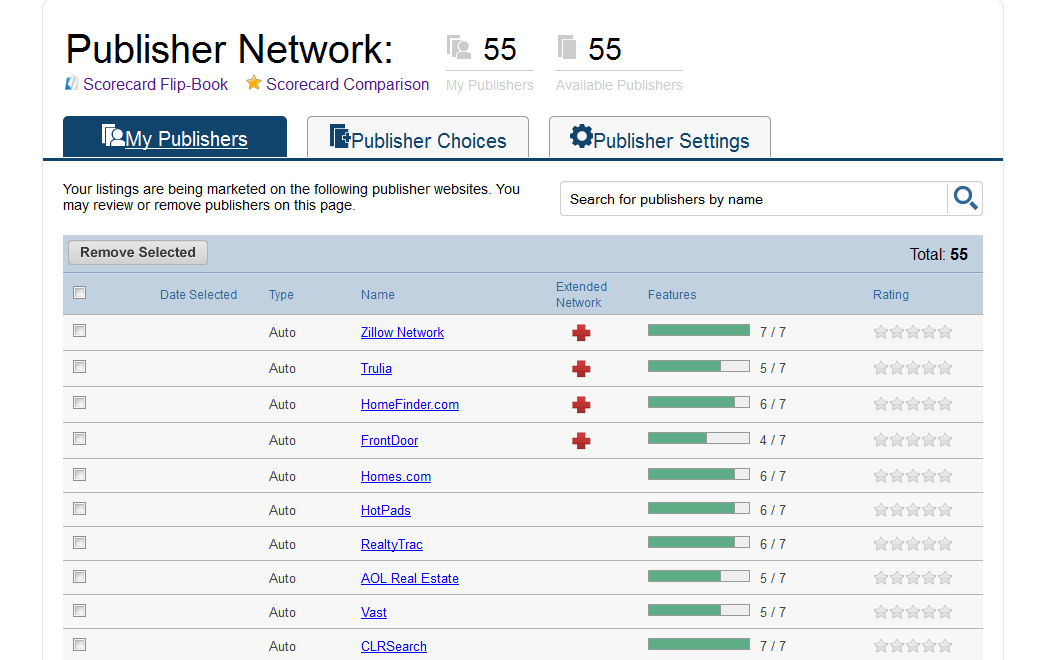Open the HomeFinder.com publisher link
Image resolution: width=1046 pixels, height=660 pixels.
410,404
